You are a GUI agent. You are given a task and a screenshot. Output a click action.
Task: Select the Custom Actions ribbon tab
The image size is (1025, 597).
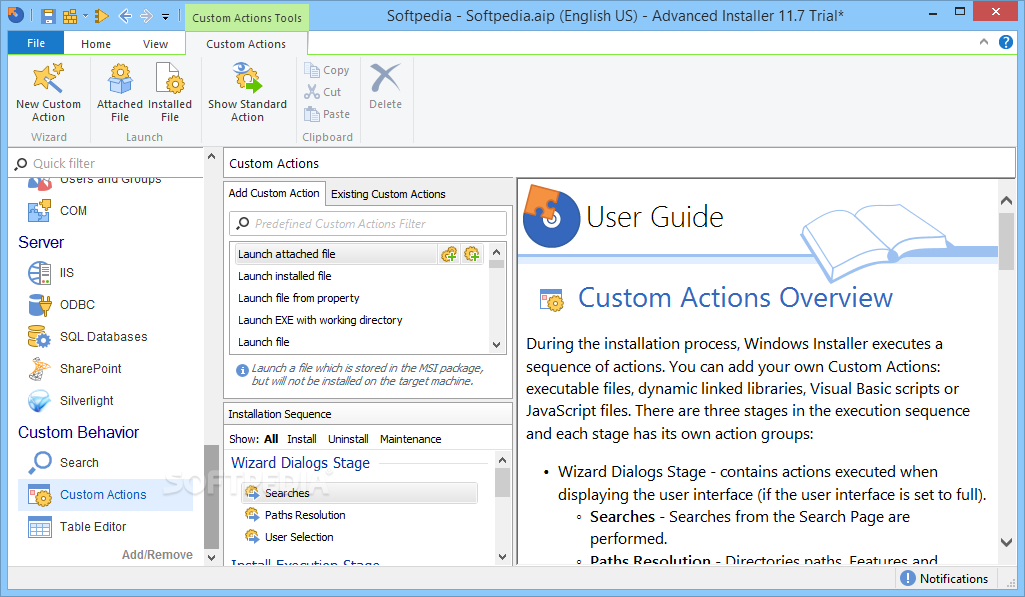(246, 44)
